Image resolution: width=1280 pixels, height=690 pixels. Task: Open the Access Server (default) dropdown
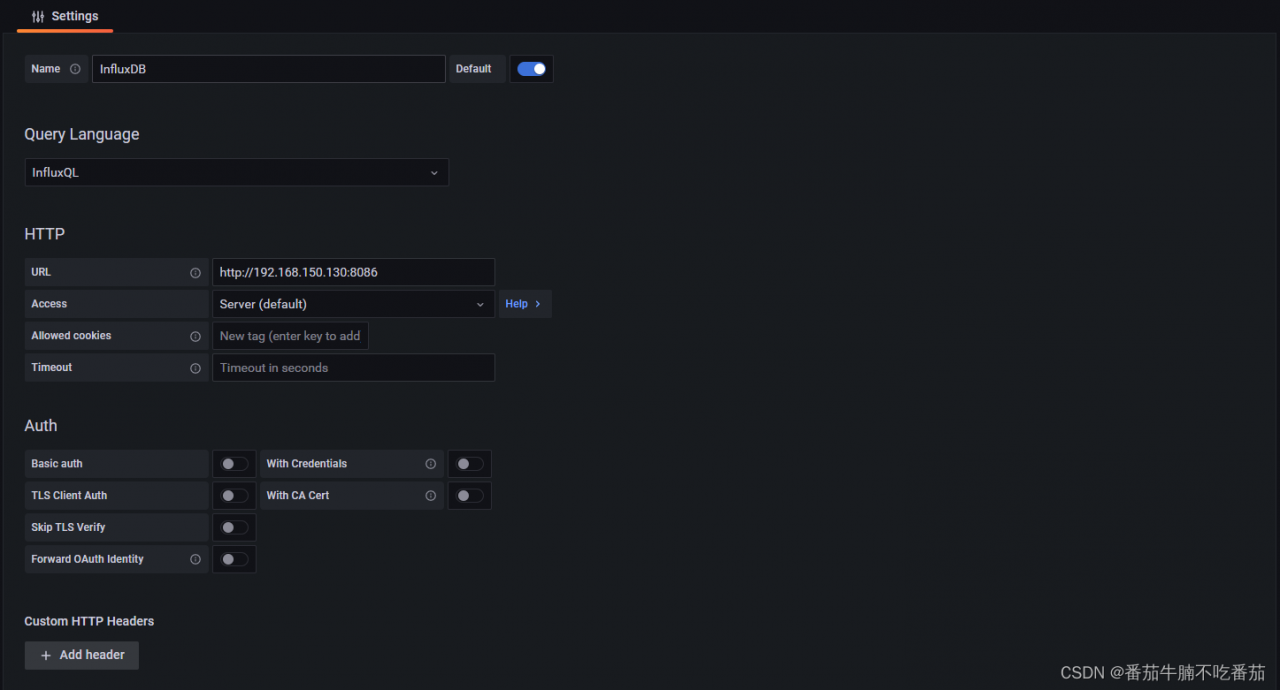(353, 304)
